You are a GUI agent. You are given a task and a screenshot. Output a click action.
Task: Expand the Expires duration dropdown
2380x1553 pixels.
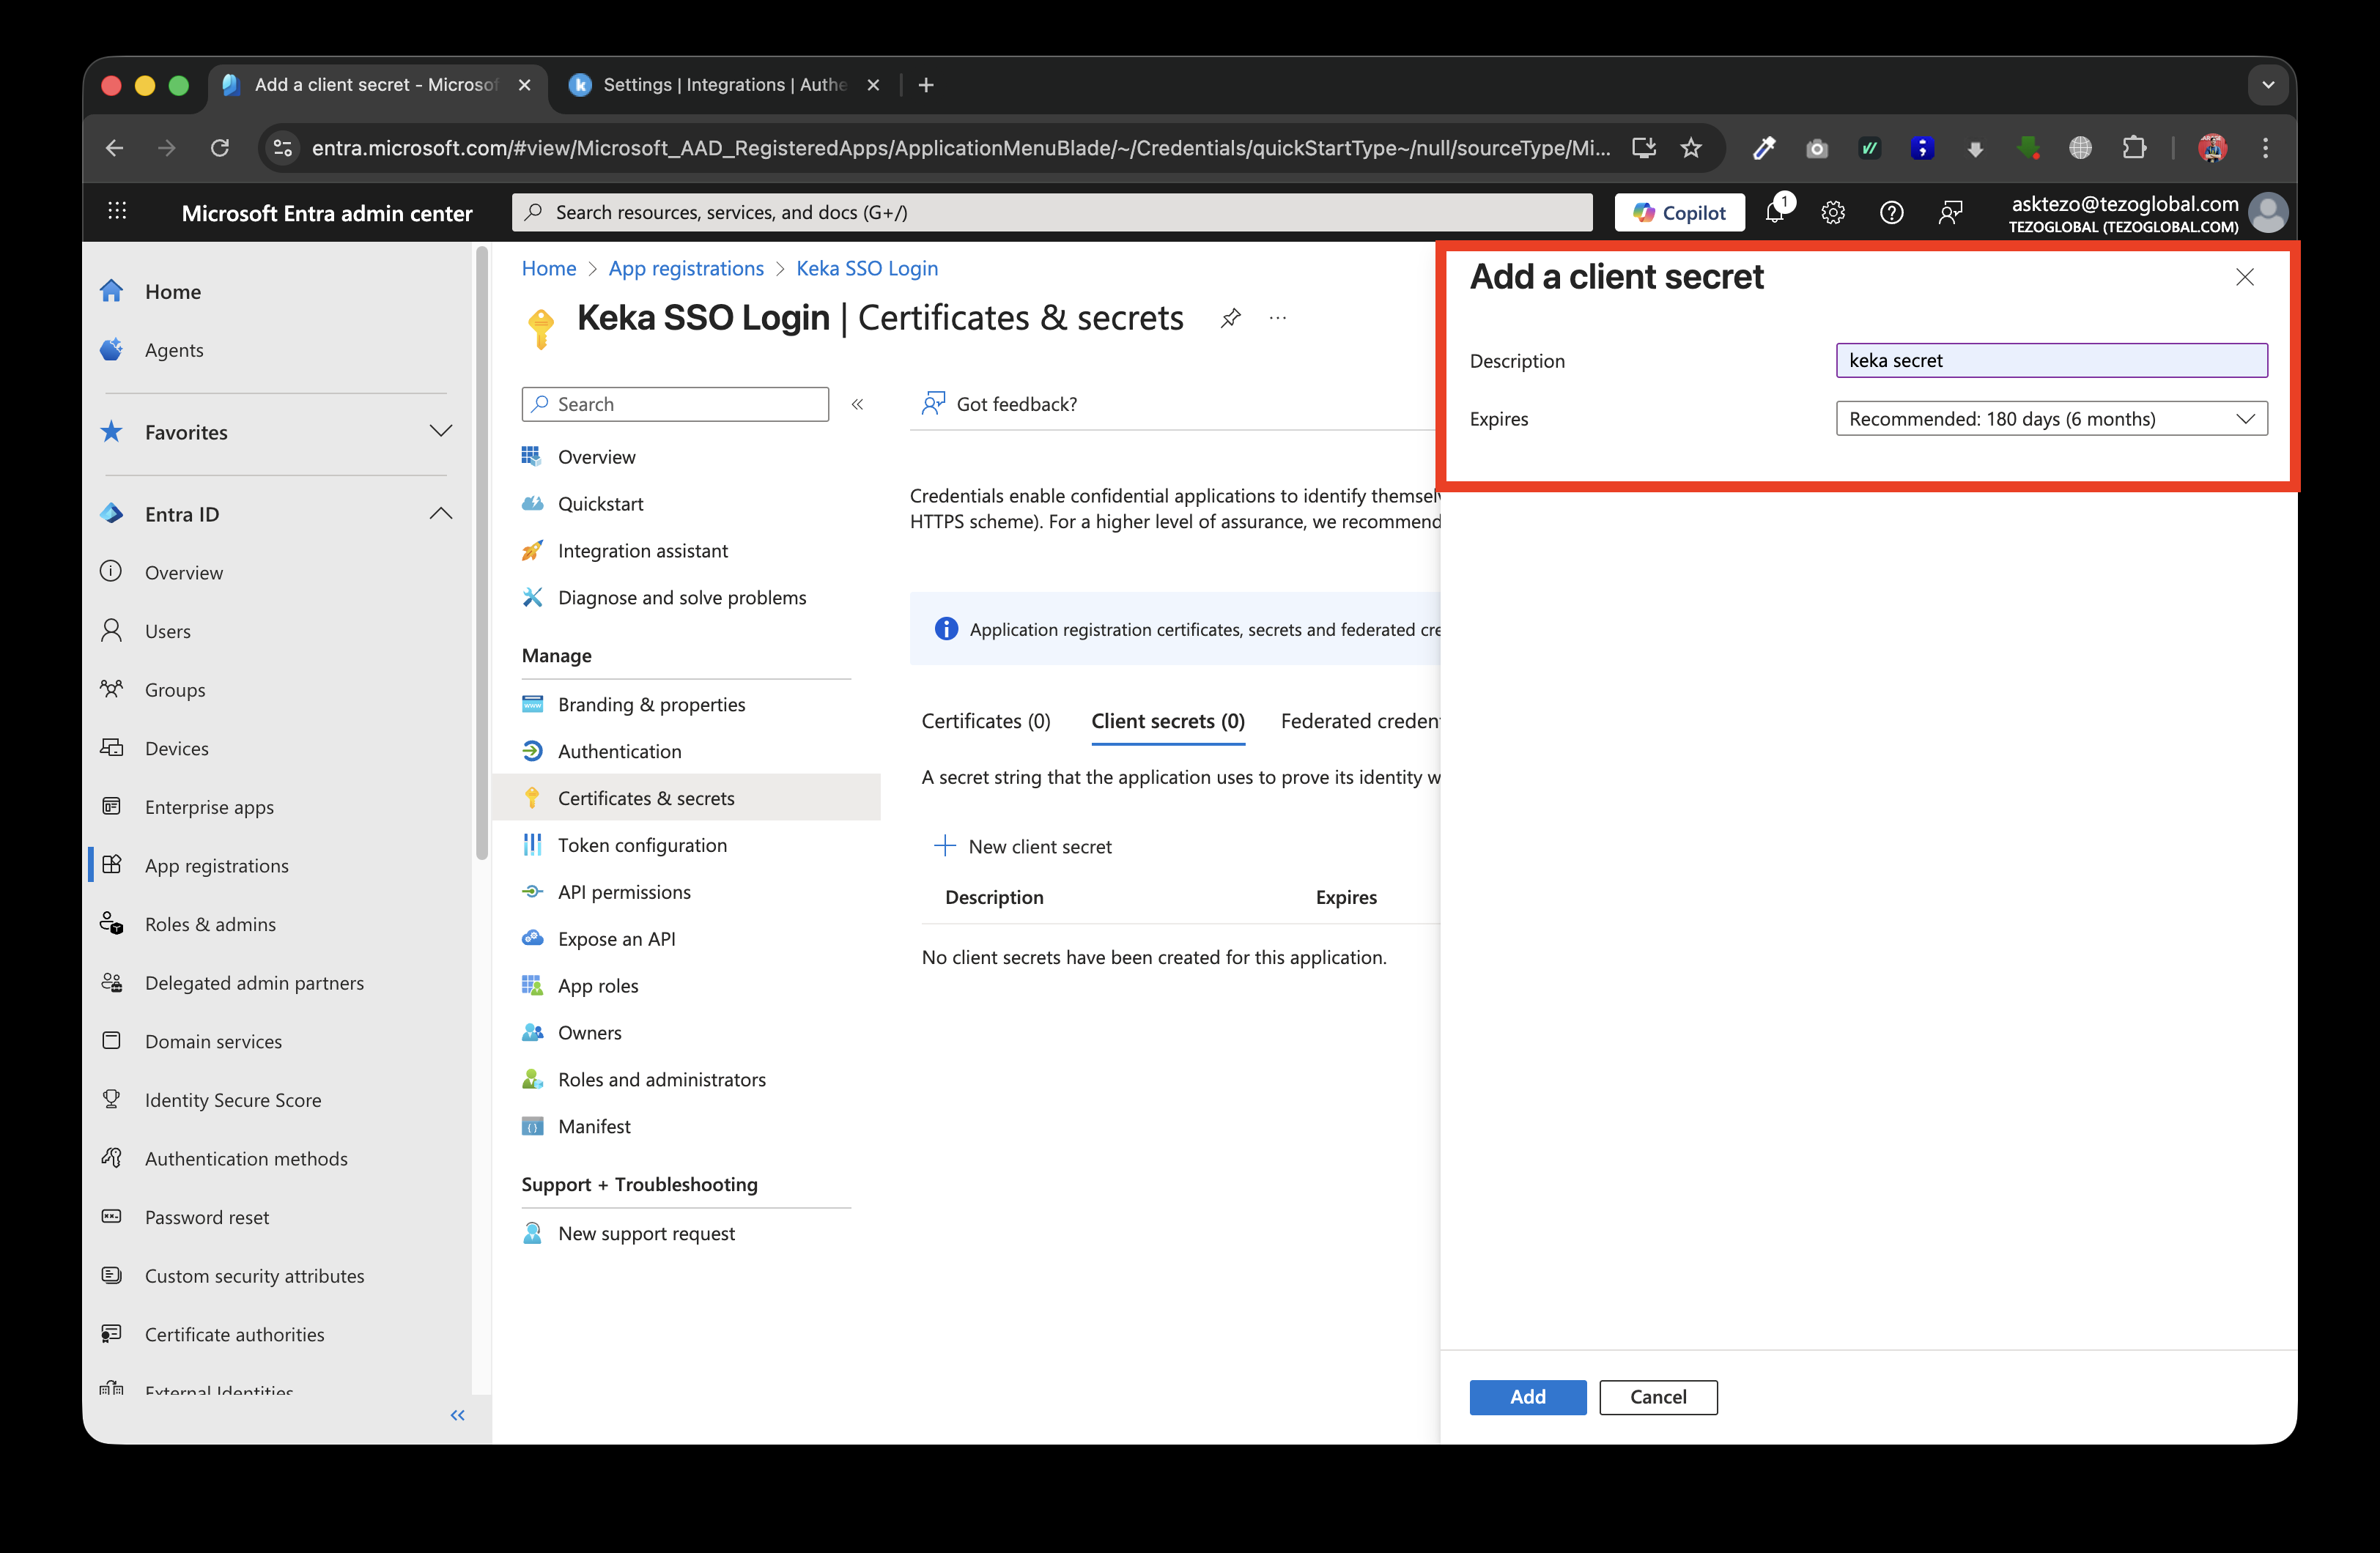[x=2051, y=419]
